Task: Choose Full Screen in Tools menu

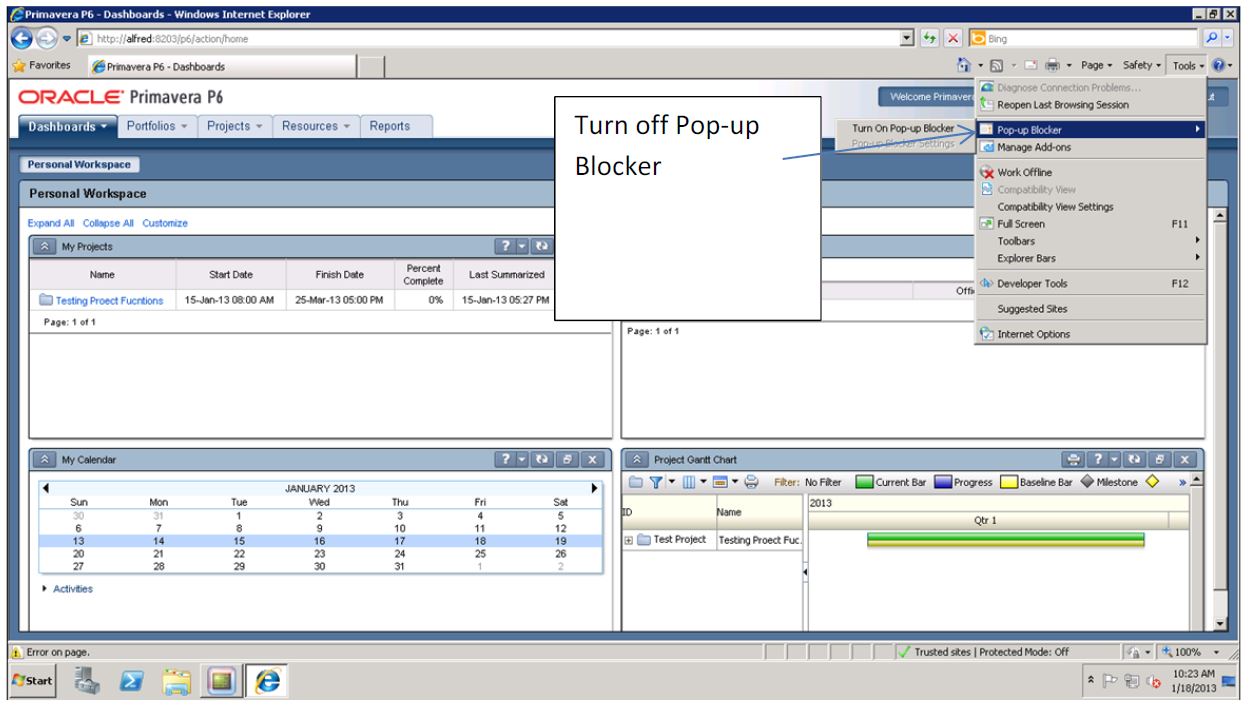Action: click(1091, 224)
